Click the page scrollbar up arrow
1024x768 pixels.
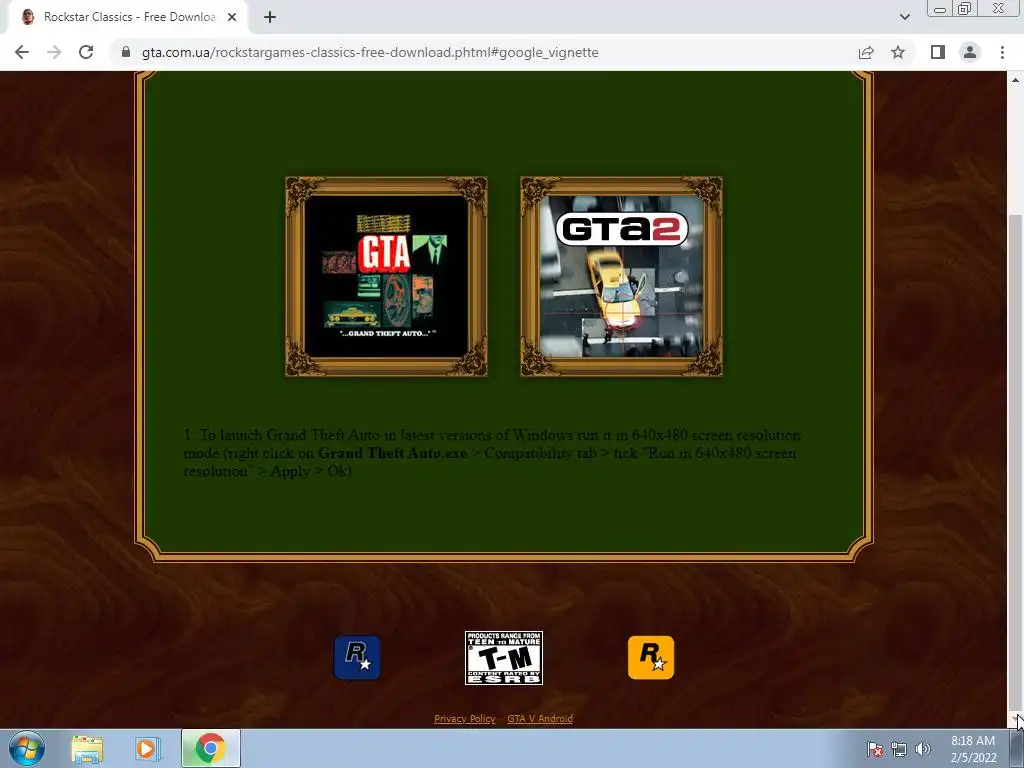(x=1015, y=80)
